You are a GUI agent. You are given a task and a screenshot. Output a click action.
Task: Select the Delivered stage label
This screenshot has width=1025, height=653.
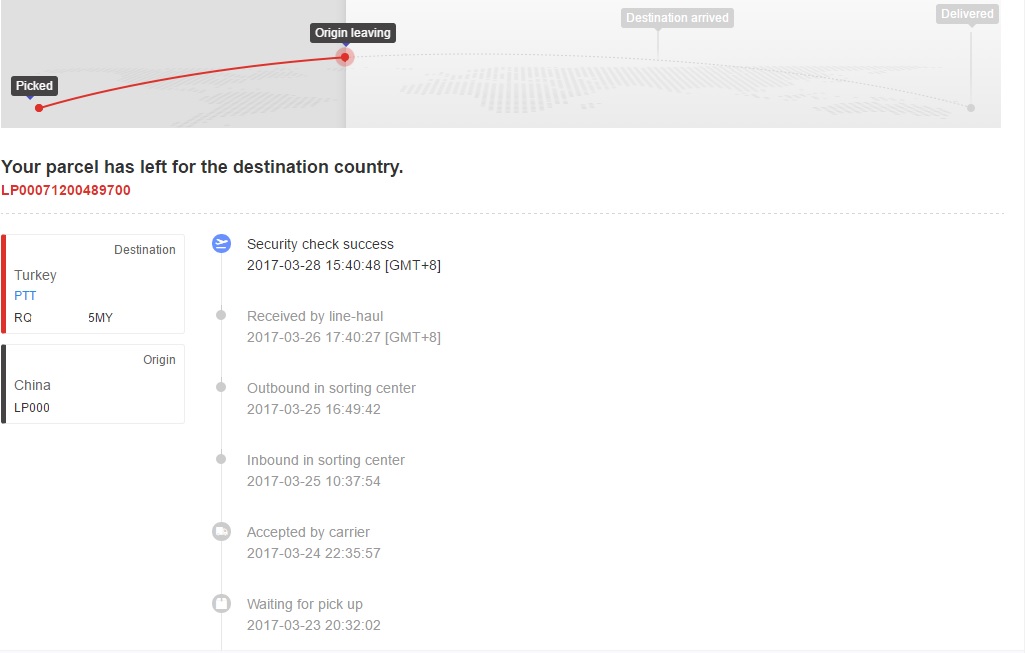pos(967,14)
